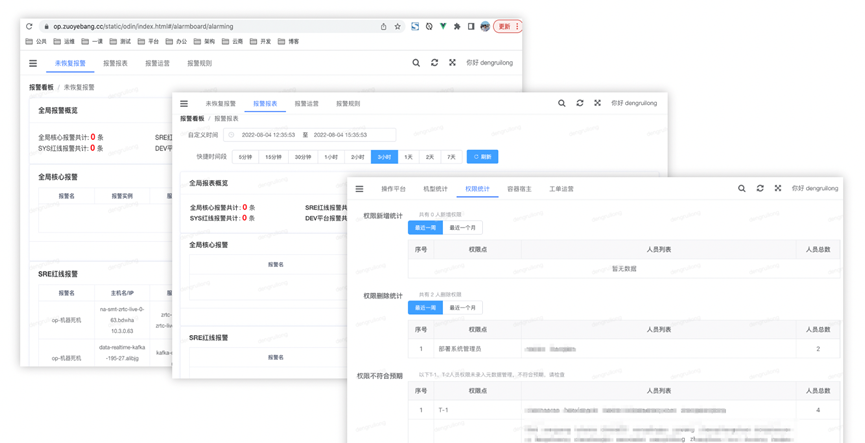Open the hamburger menu beside 操作平台

coord(360,188)
